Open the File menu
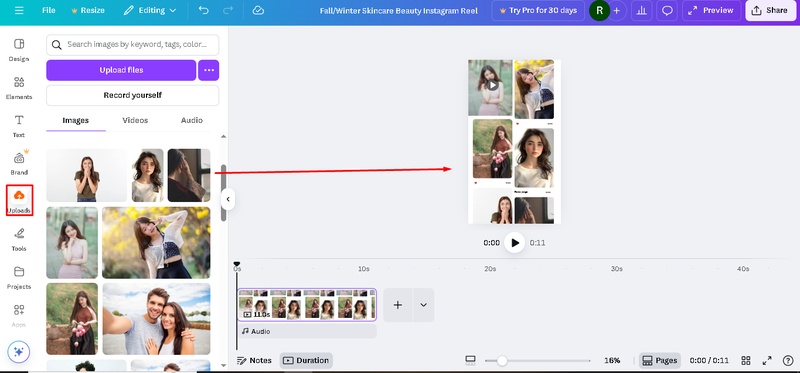Screen dimensions: 800x373 coord(49,10)
